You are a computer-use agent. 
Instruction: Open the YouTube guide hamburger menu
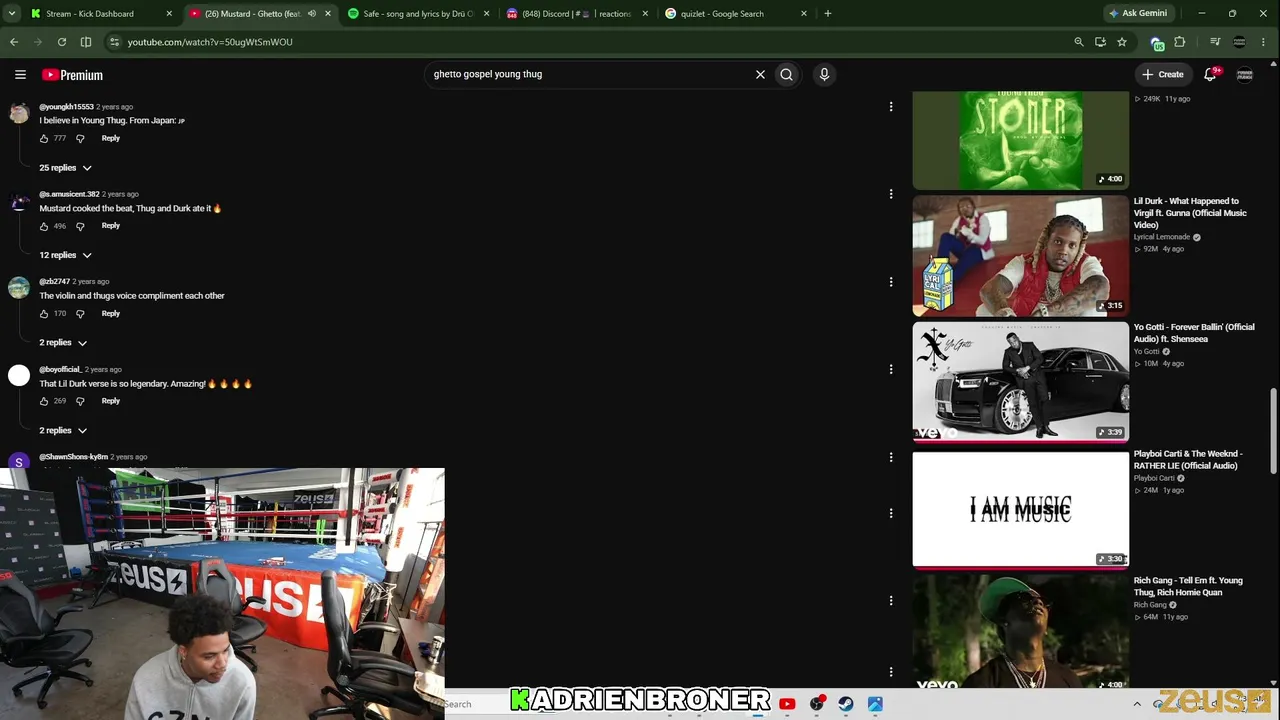point(20,74)
